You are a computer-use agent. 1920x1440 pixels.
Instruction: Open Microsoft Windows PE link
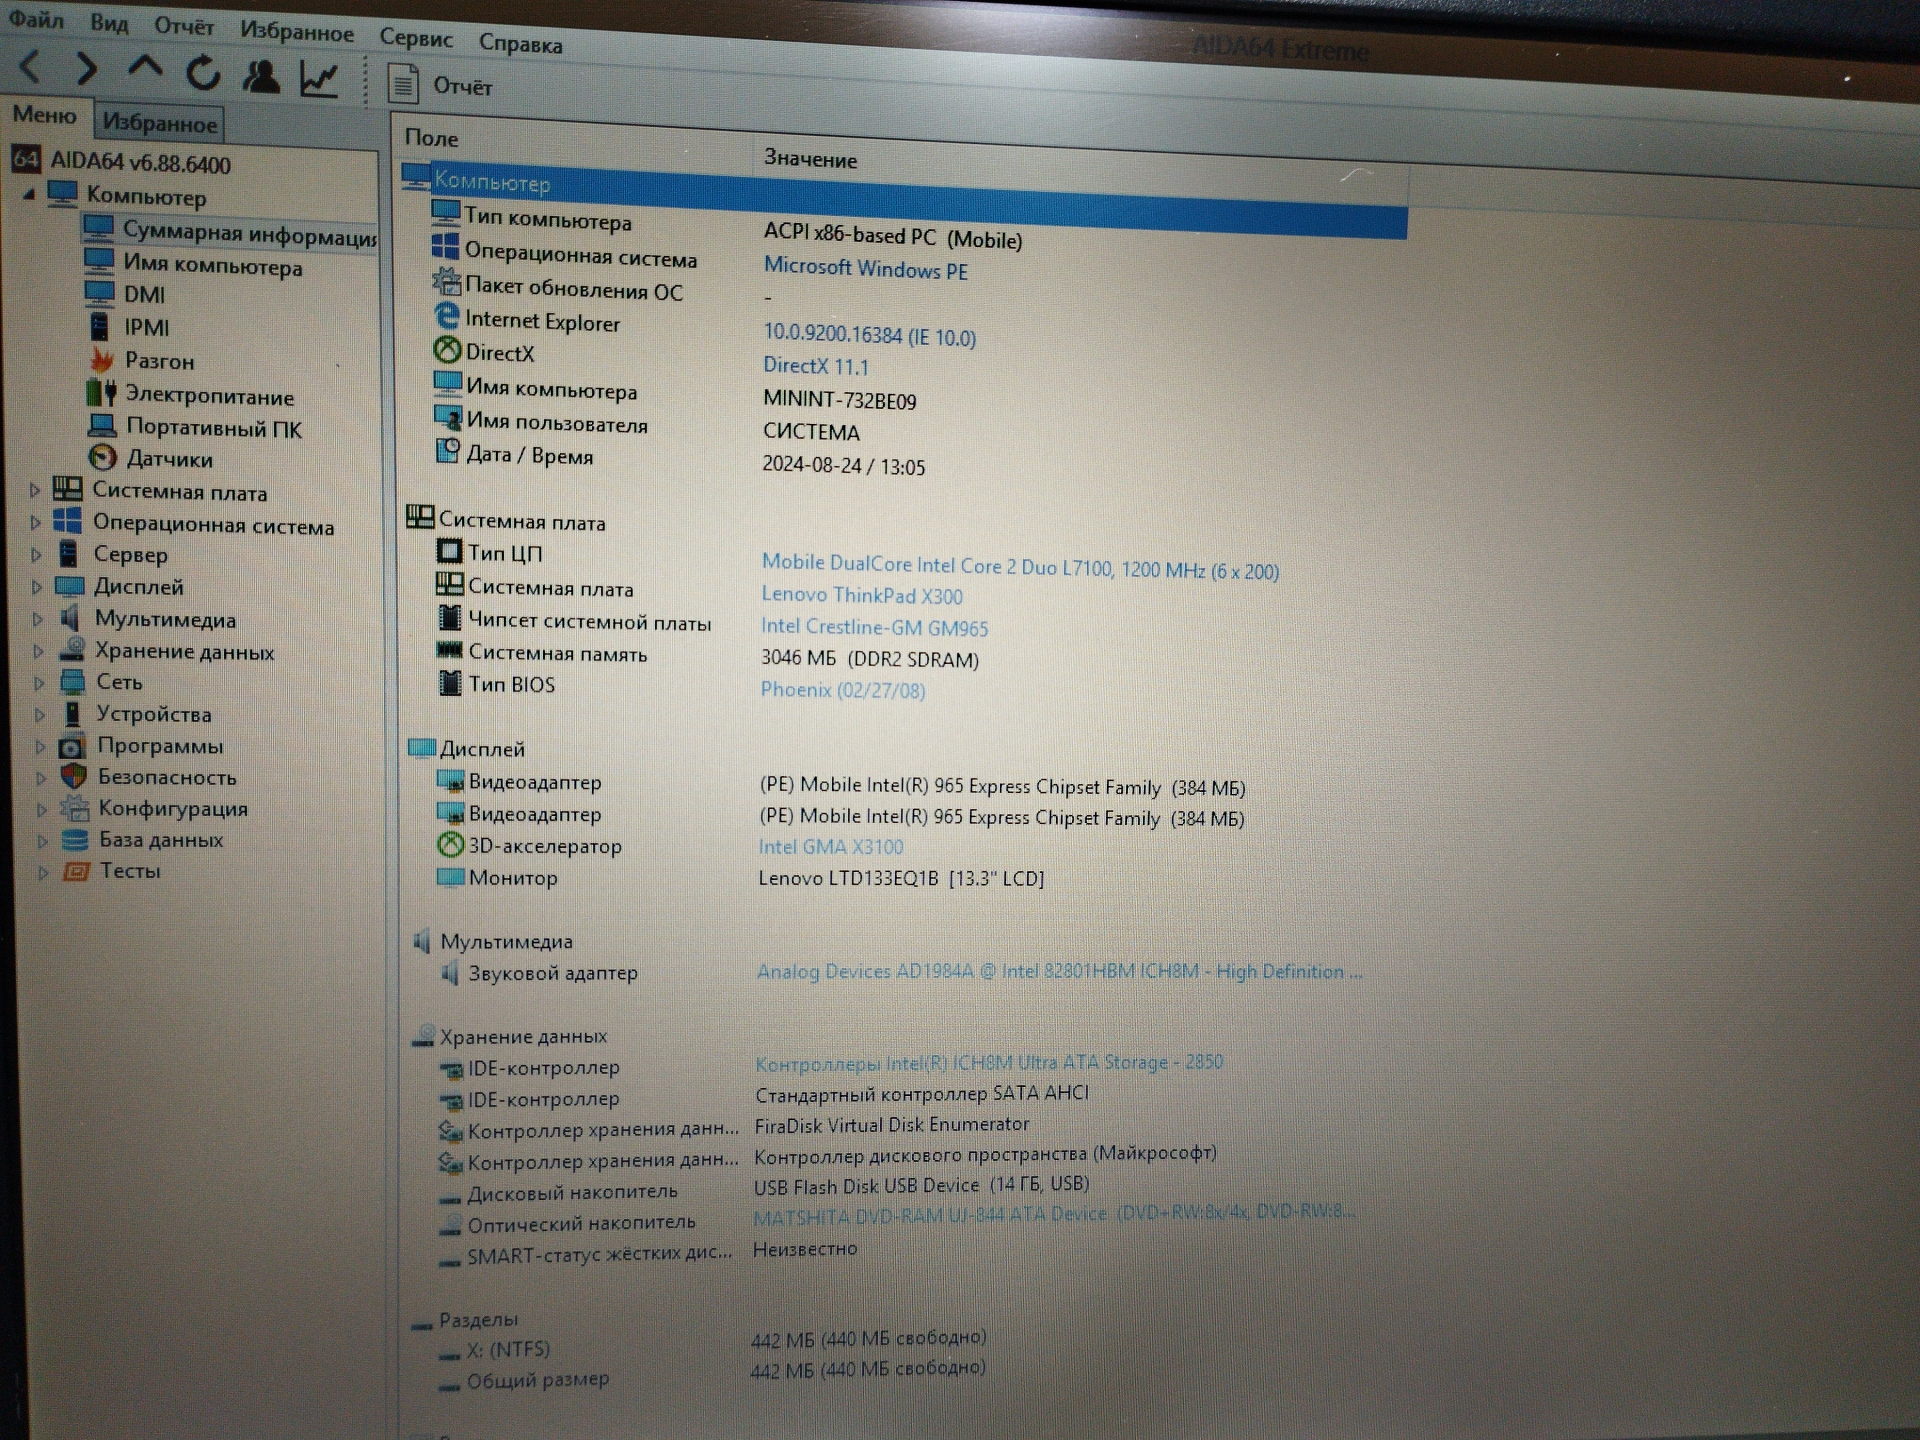tap(866, 269)
